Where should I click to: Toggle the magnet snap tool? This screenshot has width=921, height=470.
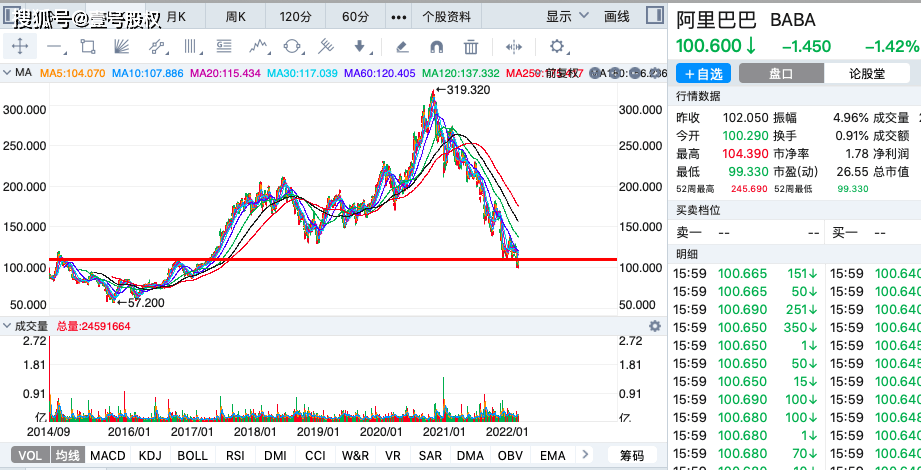(436, 46)
